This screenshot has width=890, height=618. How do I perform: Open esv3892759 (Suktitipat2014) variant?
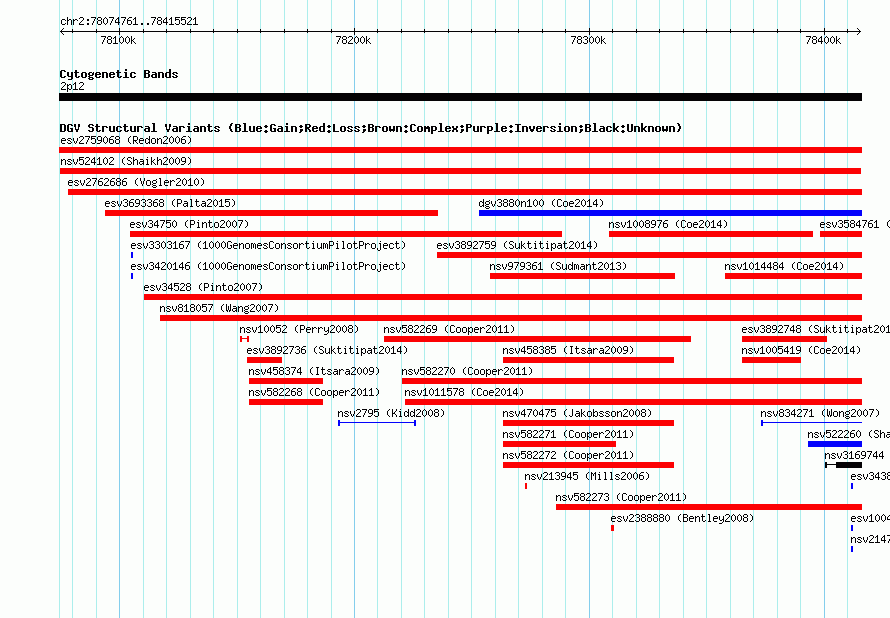point(649,255)
